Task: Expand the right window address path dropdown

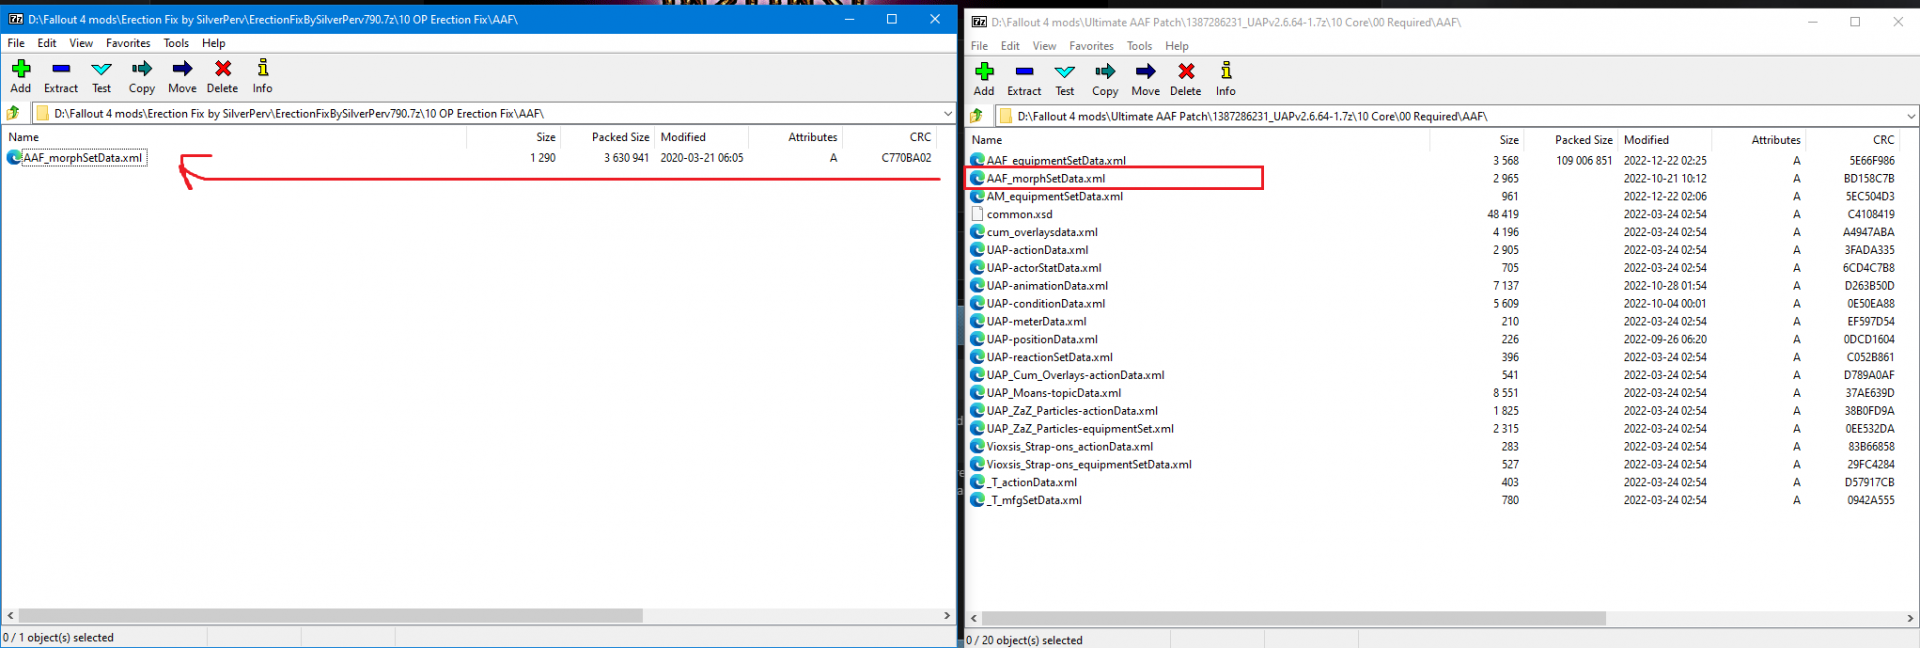Action: tap(1910, 116)
